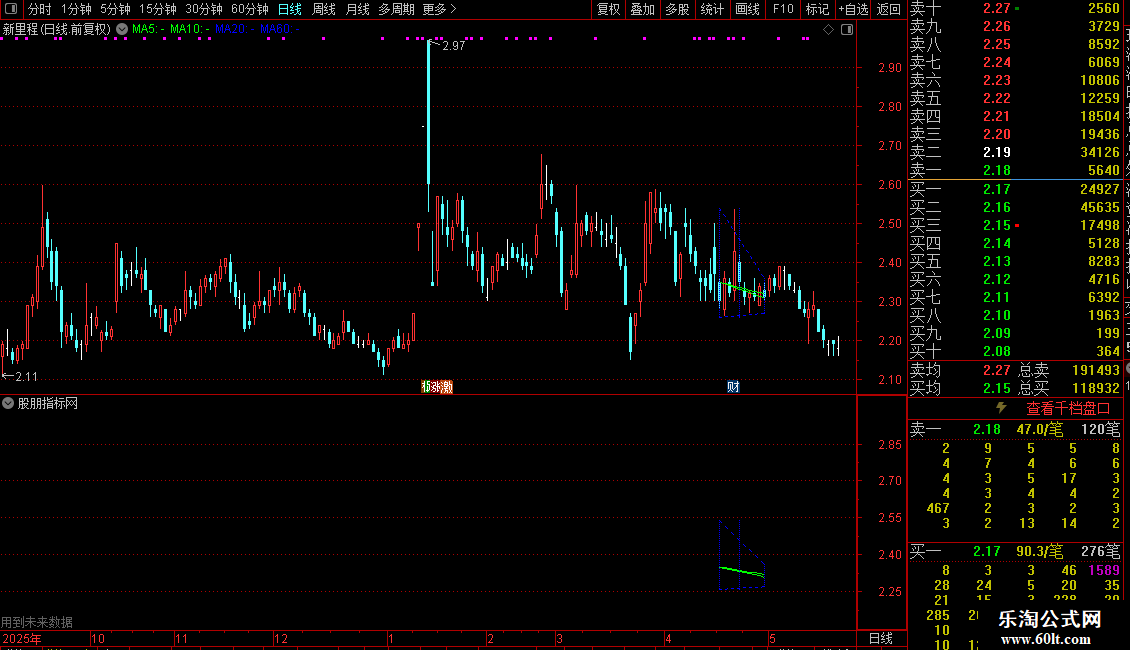Click the 复权 adjustment button
Screen dimensions: 1130x650
pyautogui.click(x=608, y=9)
